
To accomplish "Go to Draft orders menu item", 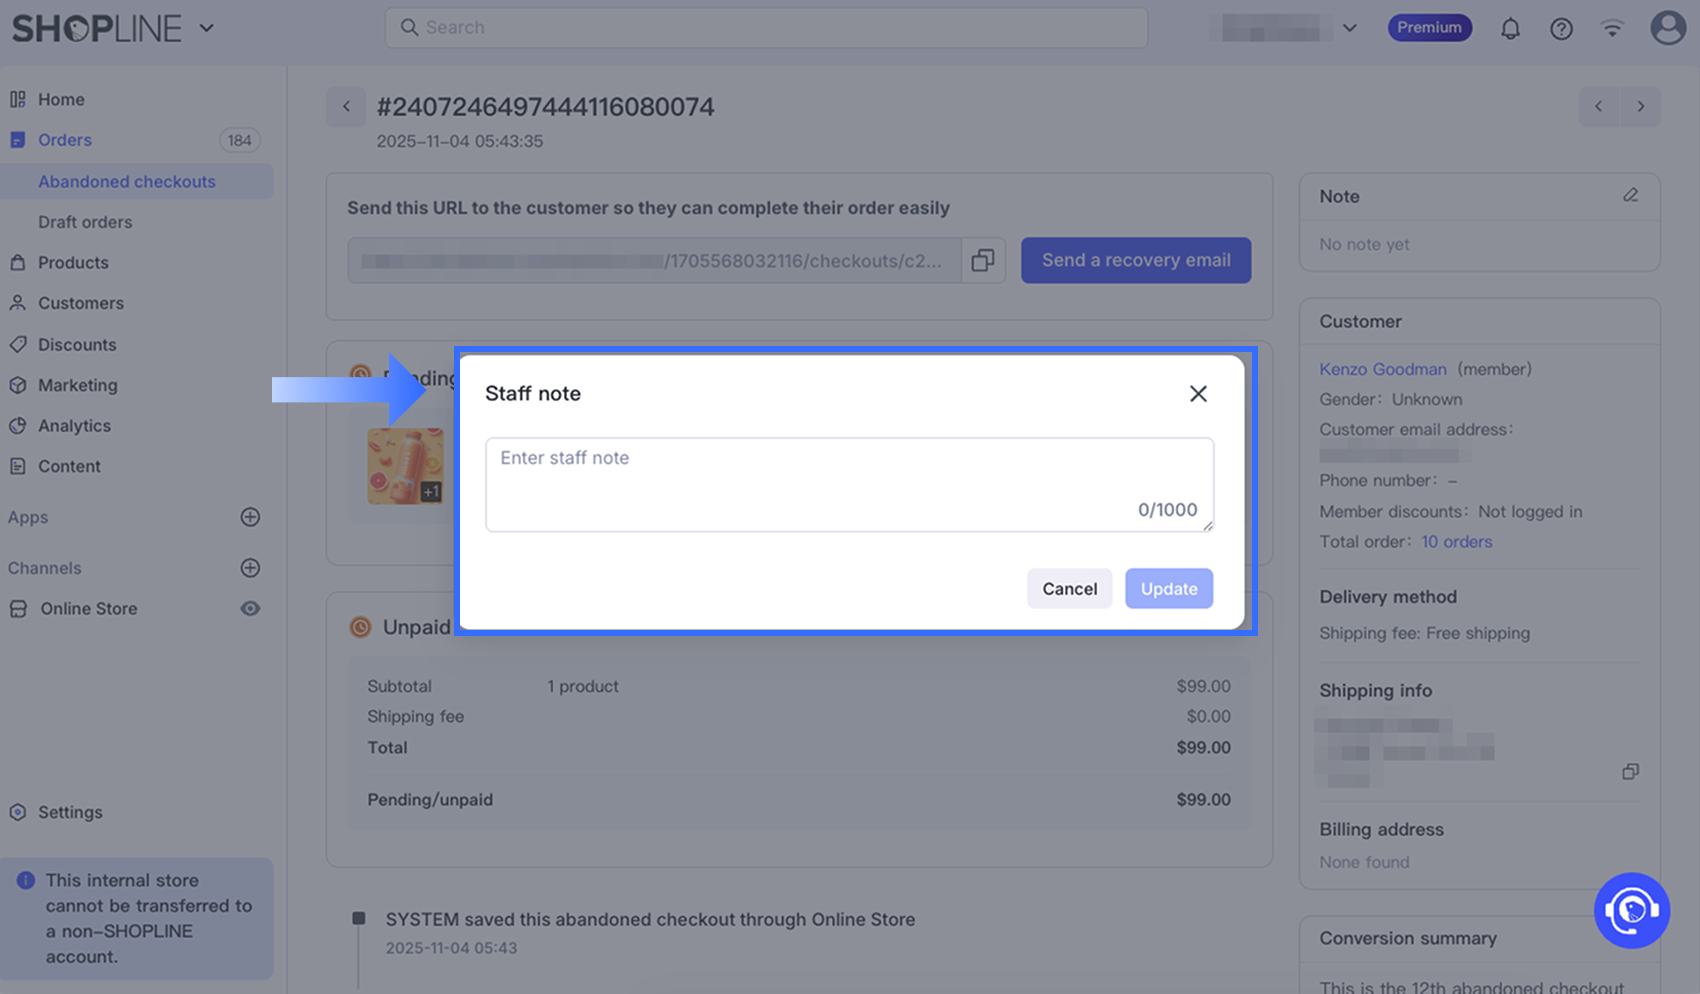I will pyautogui.click(x=85, y=222).
